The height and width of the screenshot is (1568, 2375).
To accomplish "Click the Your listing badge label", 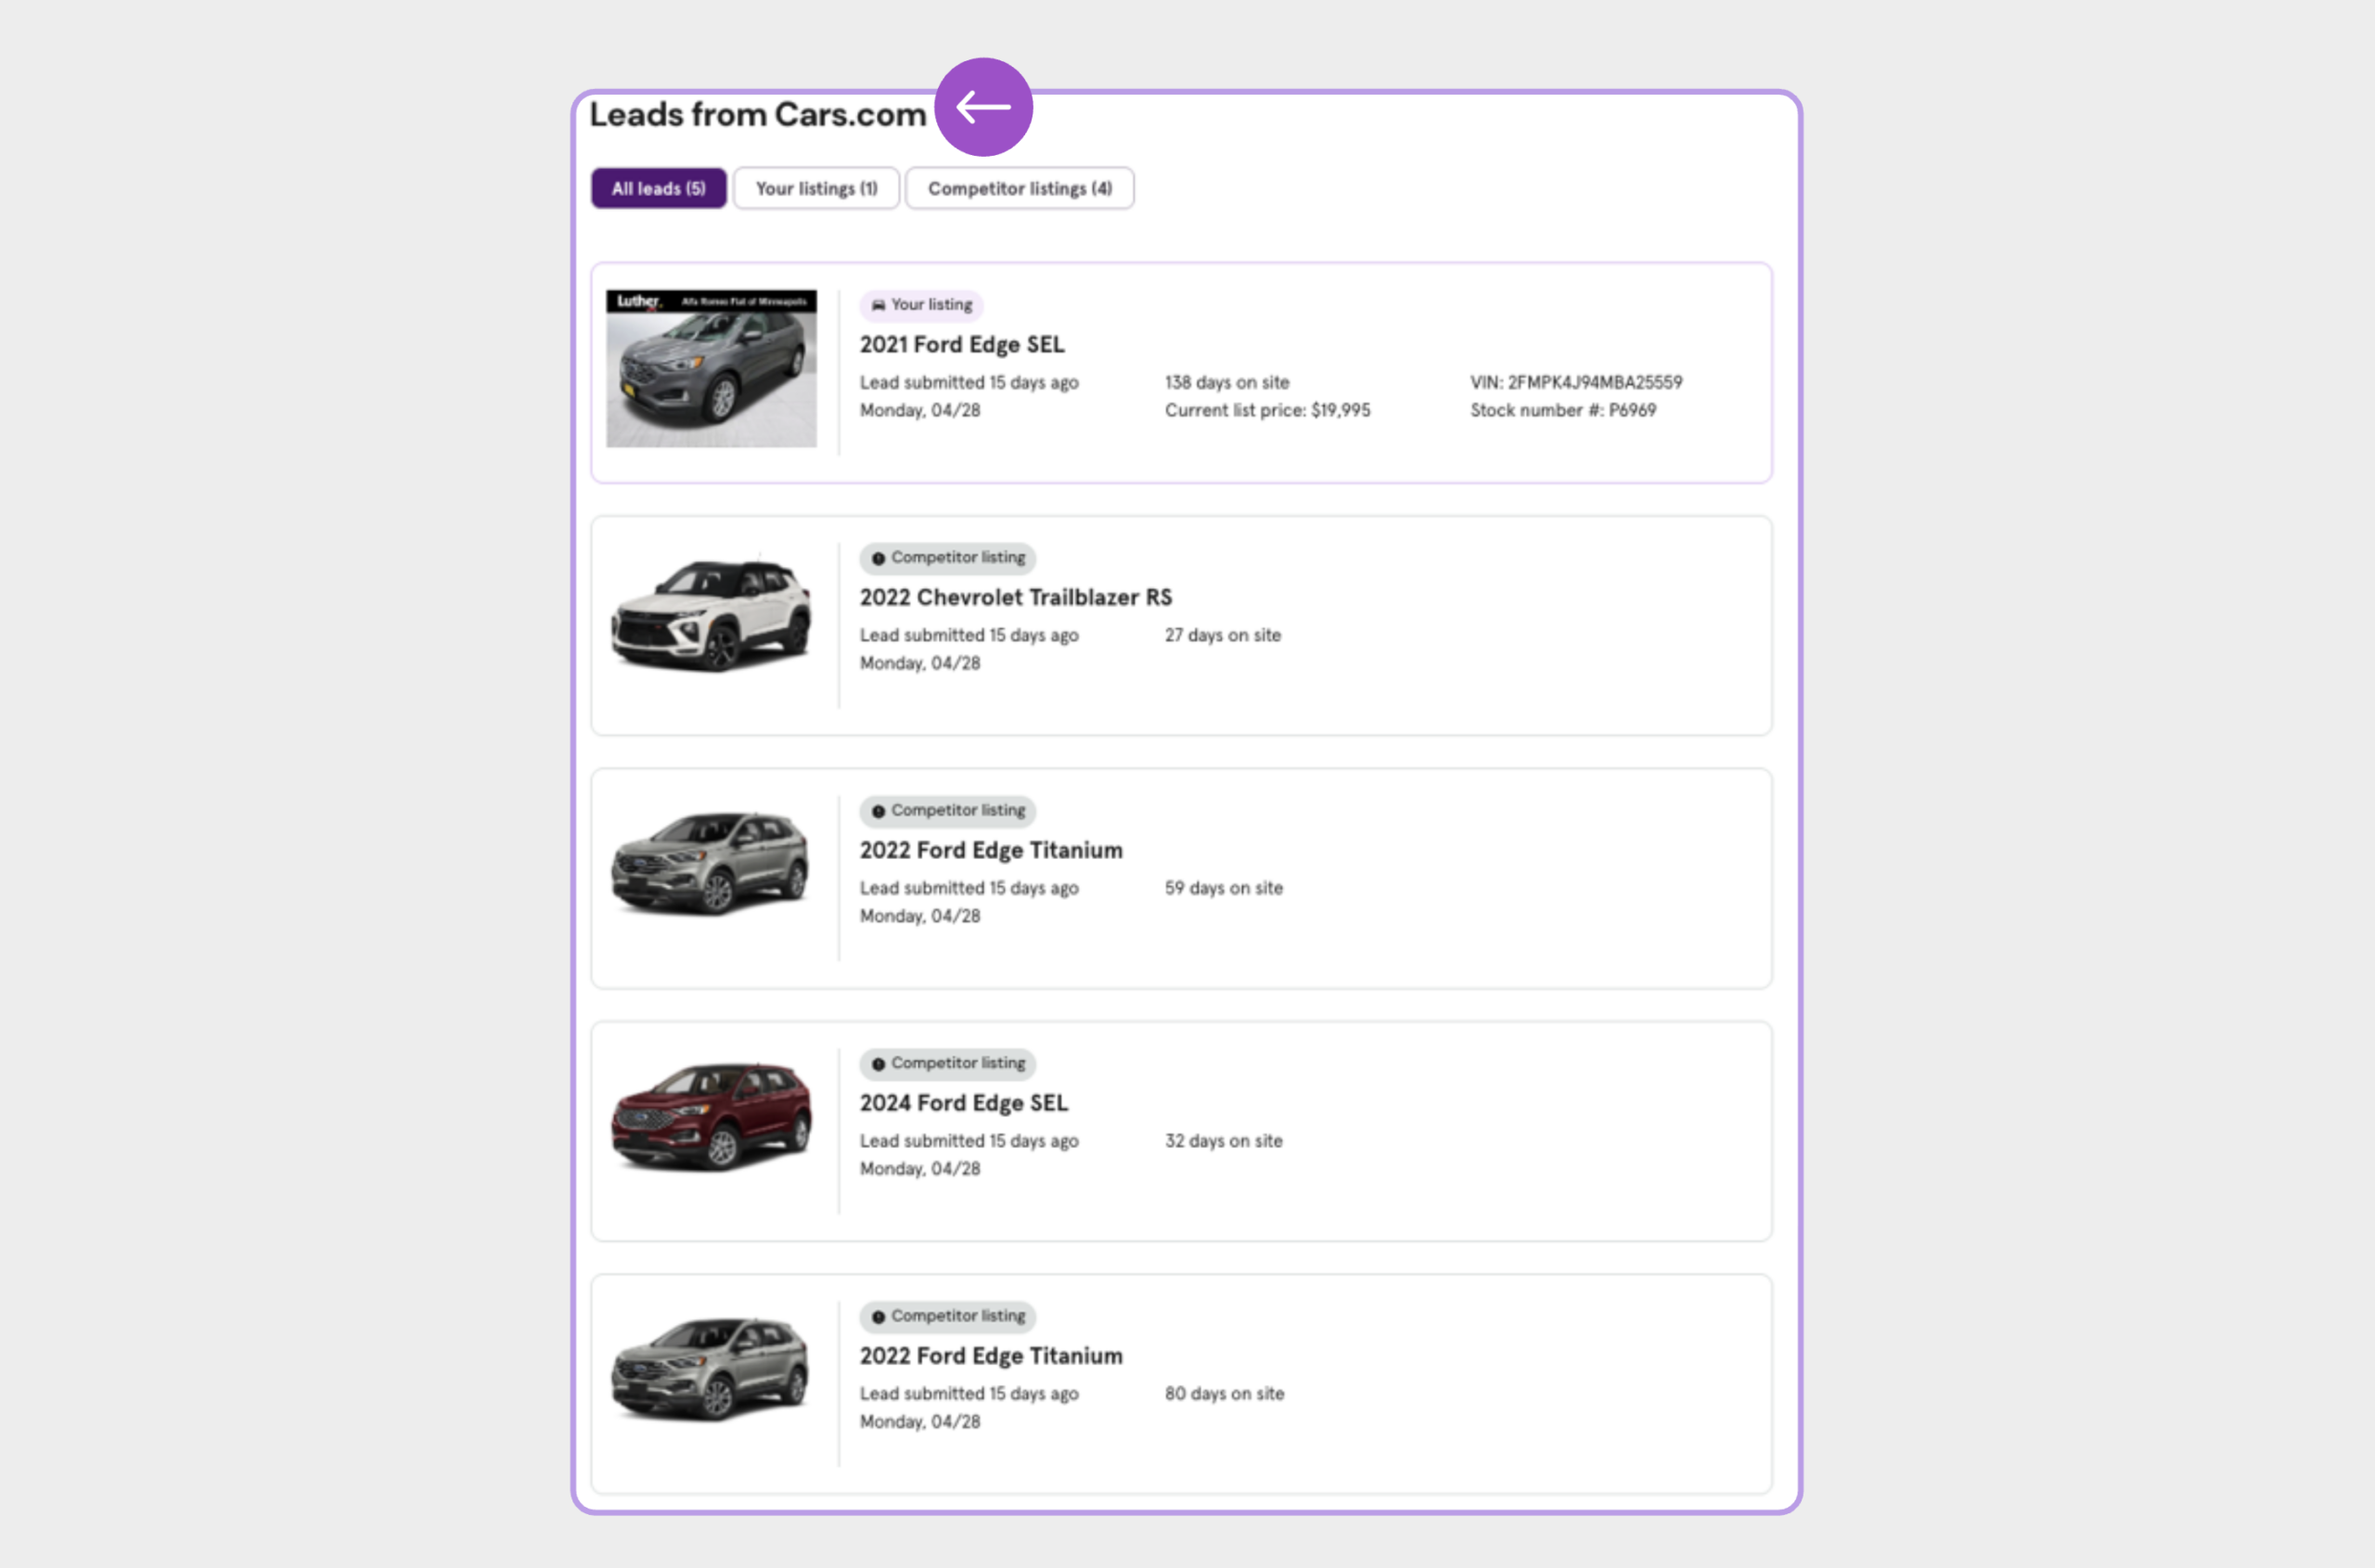I will (x=932, y=305).
